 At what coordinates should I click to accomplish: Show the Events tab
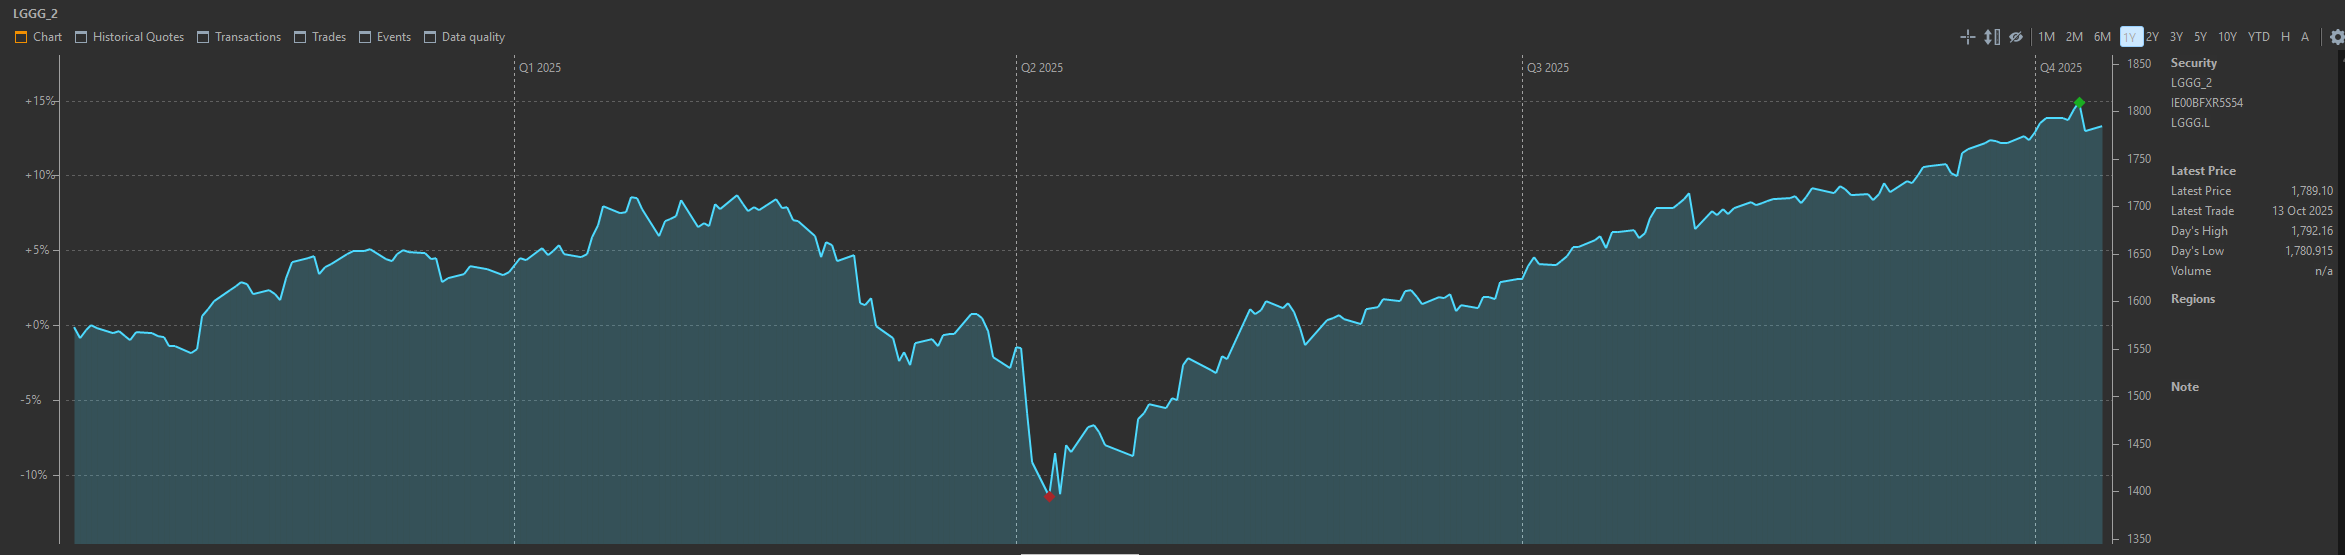pos(385,37)
